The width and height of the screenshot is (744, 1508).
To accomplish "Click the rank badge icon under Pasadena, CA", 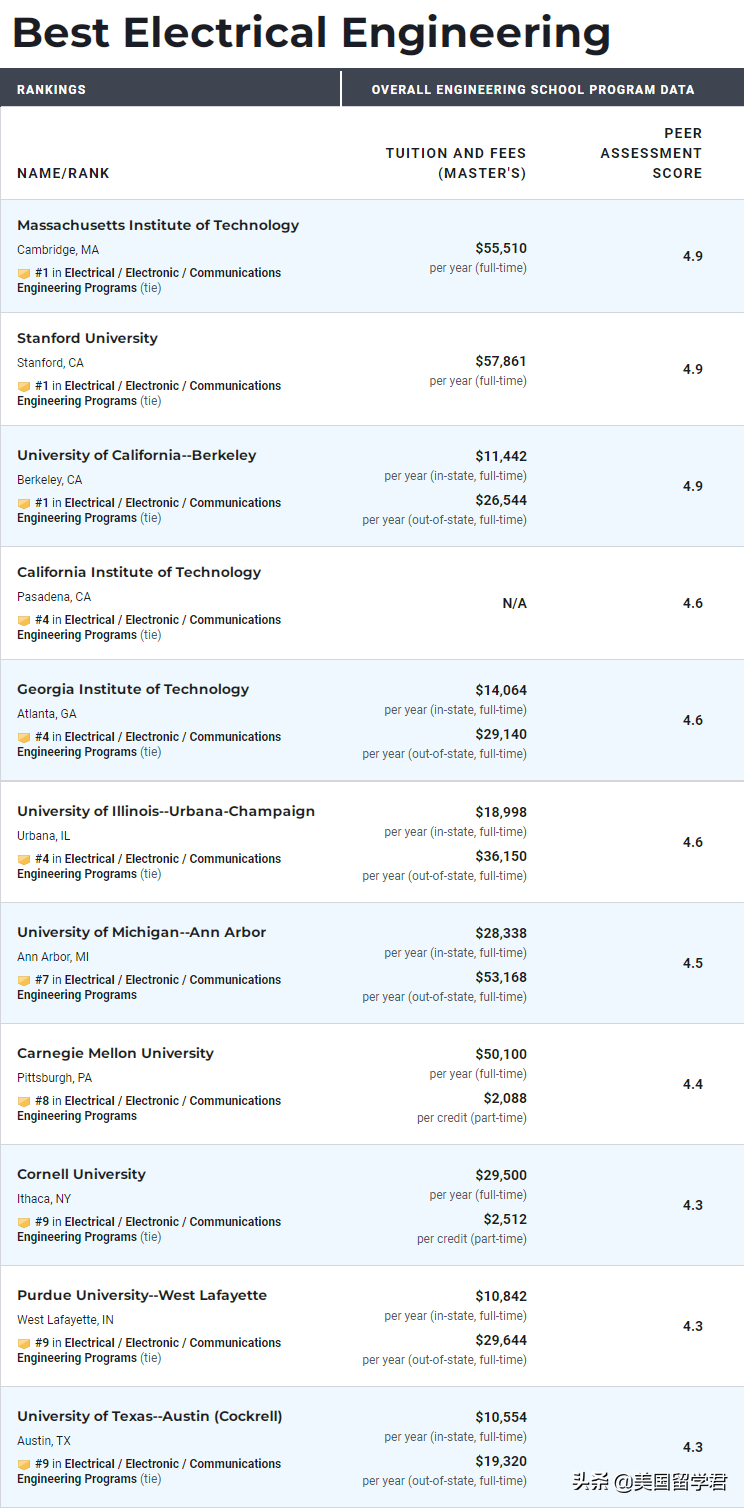I will [24, 620].
